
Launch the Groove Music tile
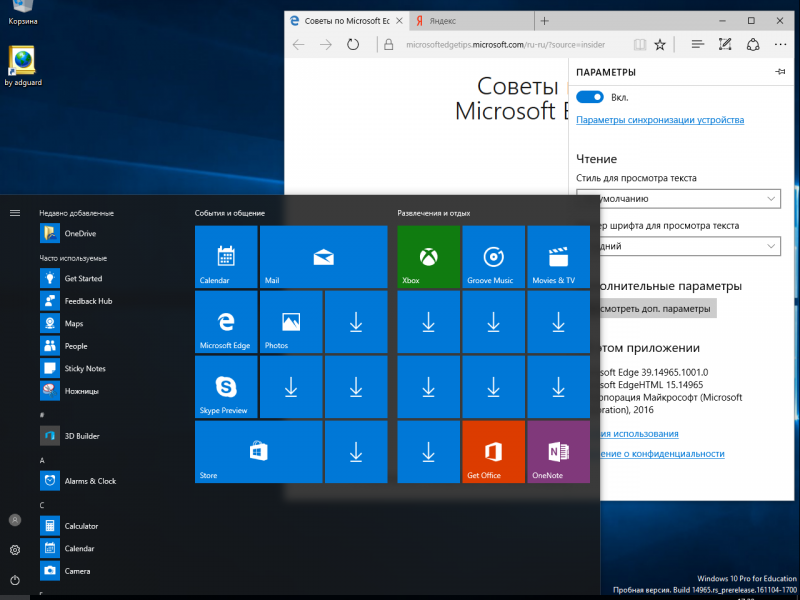[493, 257]
